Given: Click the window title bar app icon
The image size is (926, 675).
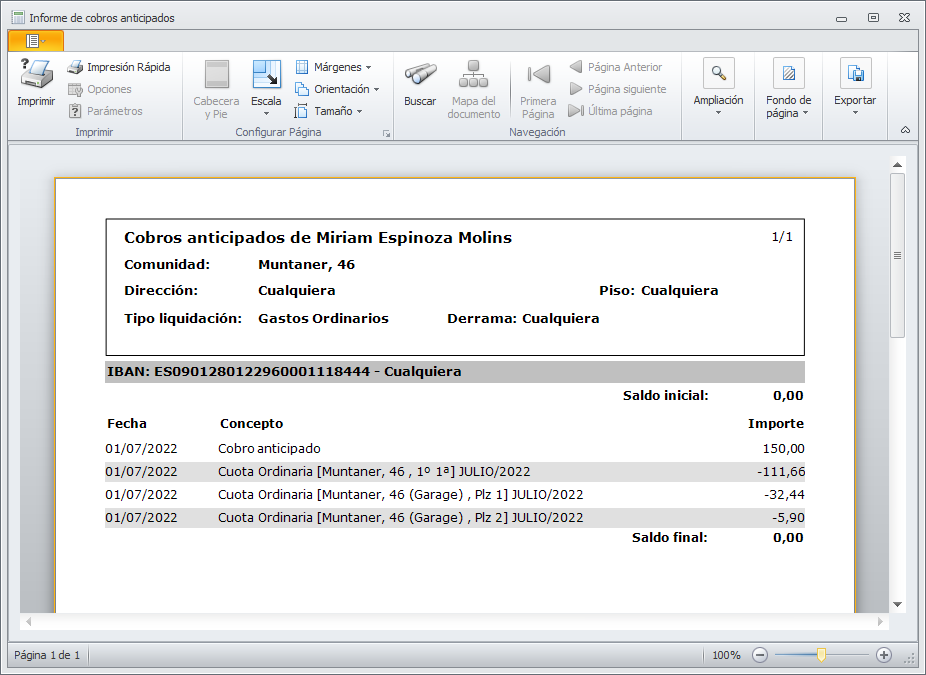Looking at the screenshot, I should point(17,17).
